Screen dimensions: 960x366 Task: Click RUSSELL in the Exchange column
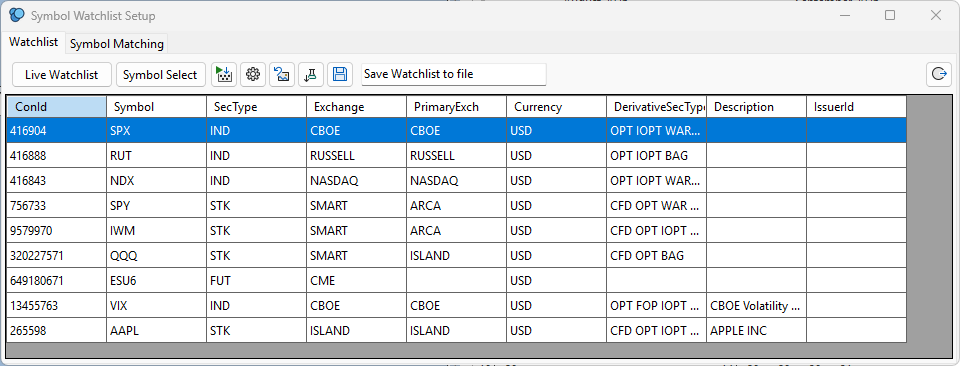356,155
